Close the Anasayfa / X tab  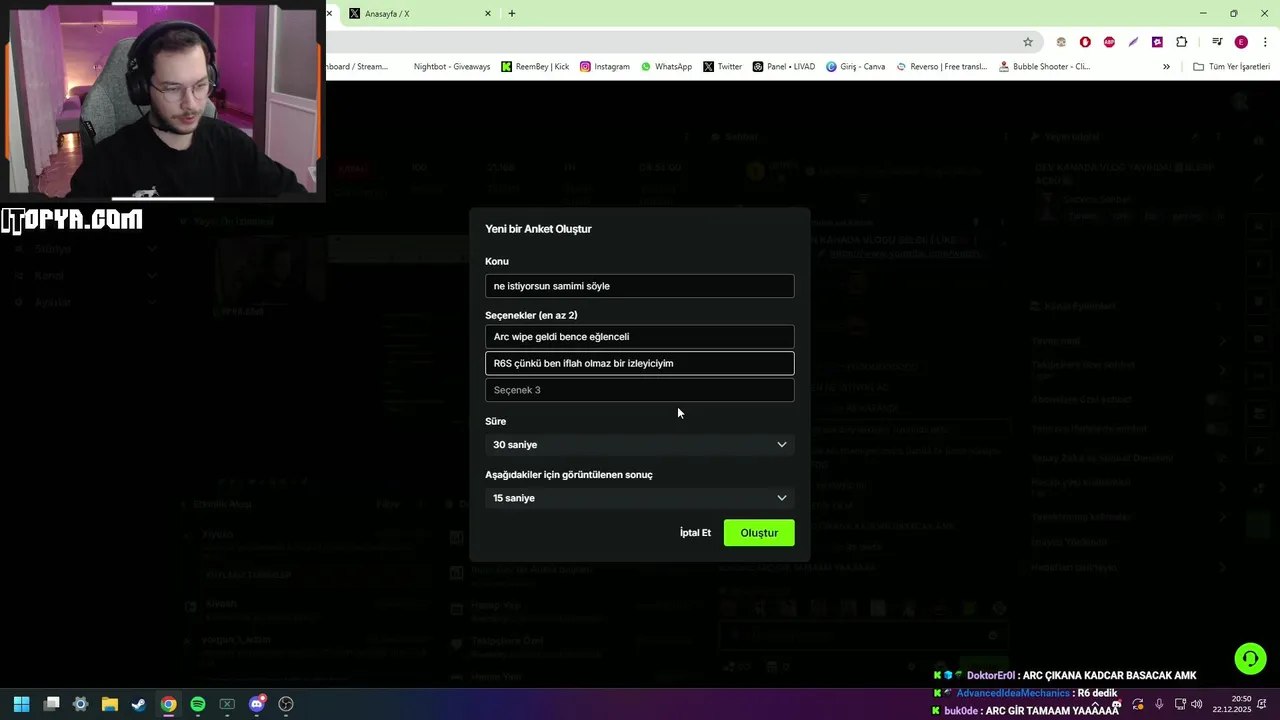point(488,14)
